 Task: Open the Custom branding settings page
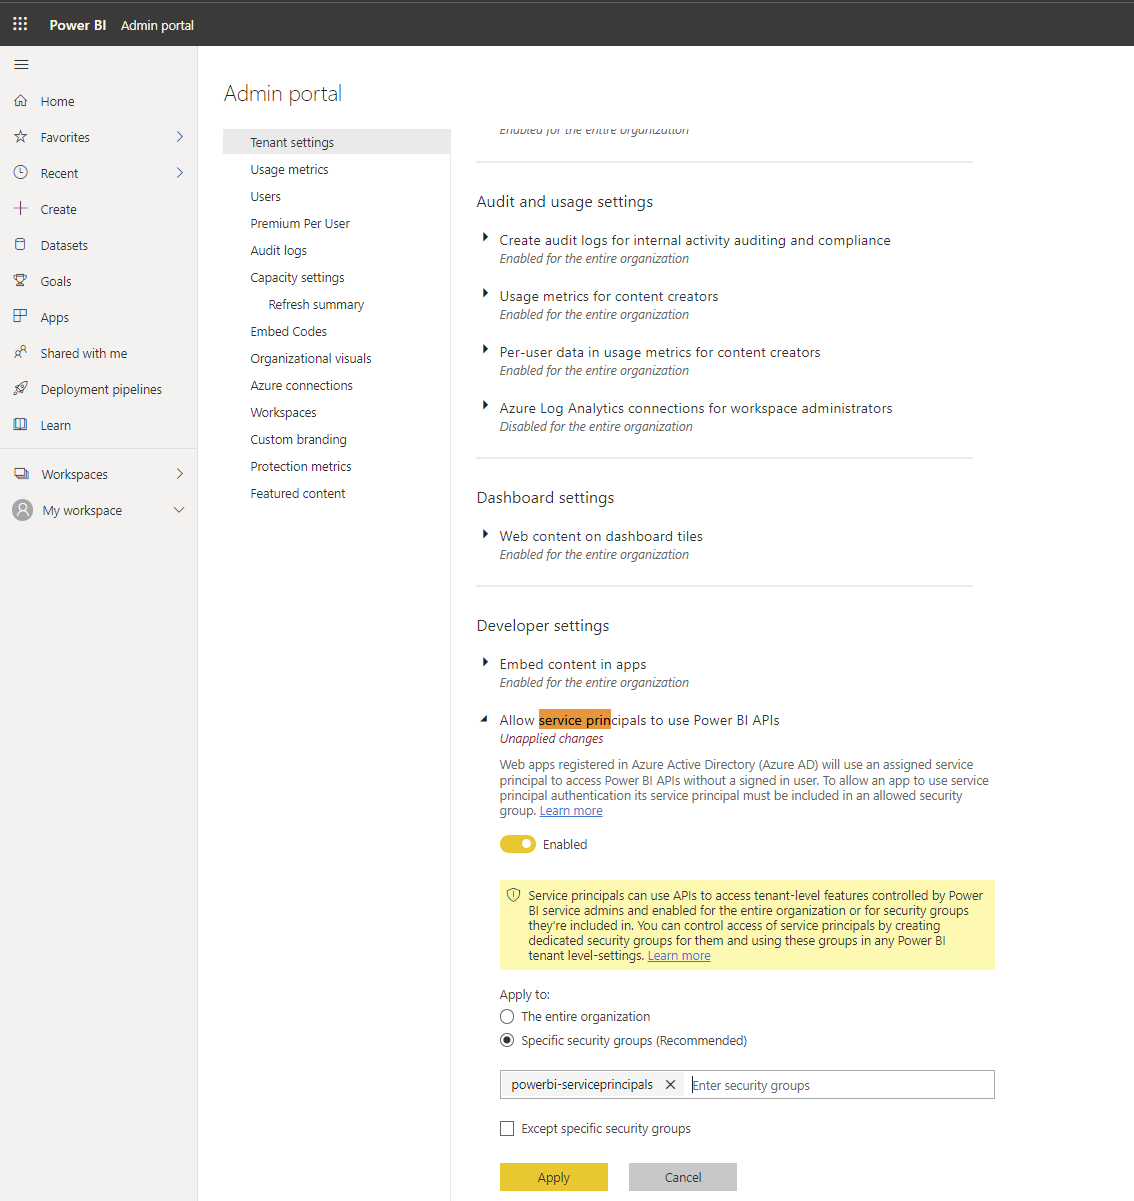(298, 439)
